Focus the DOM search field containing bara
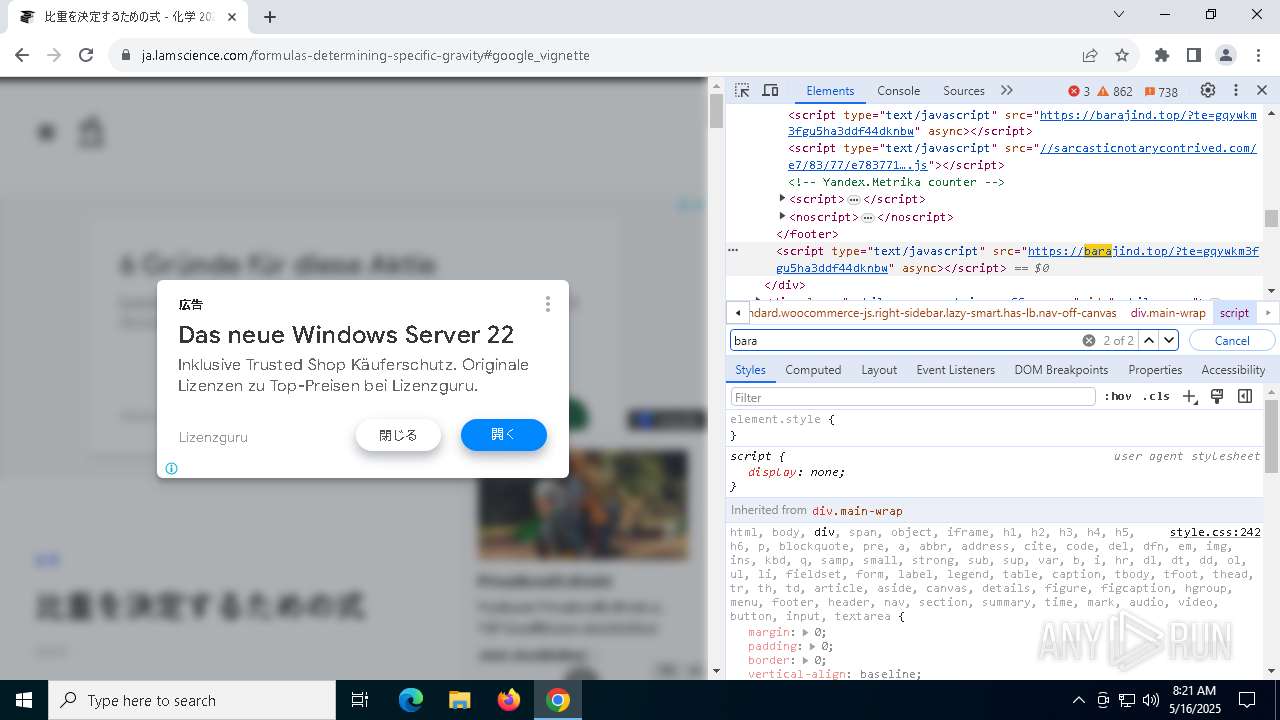This screenshot has width=1280, height=720. [x=905, y=341]
